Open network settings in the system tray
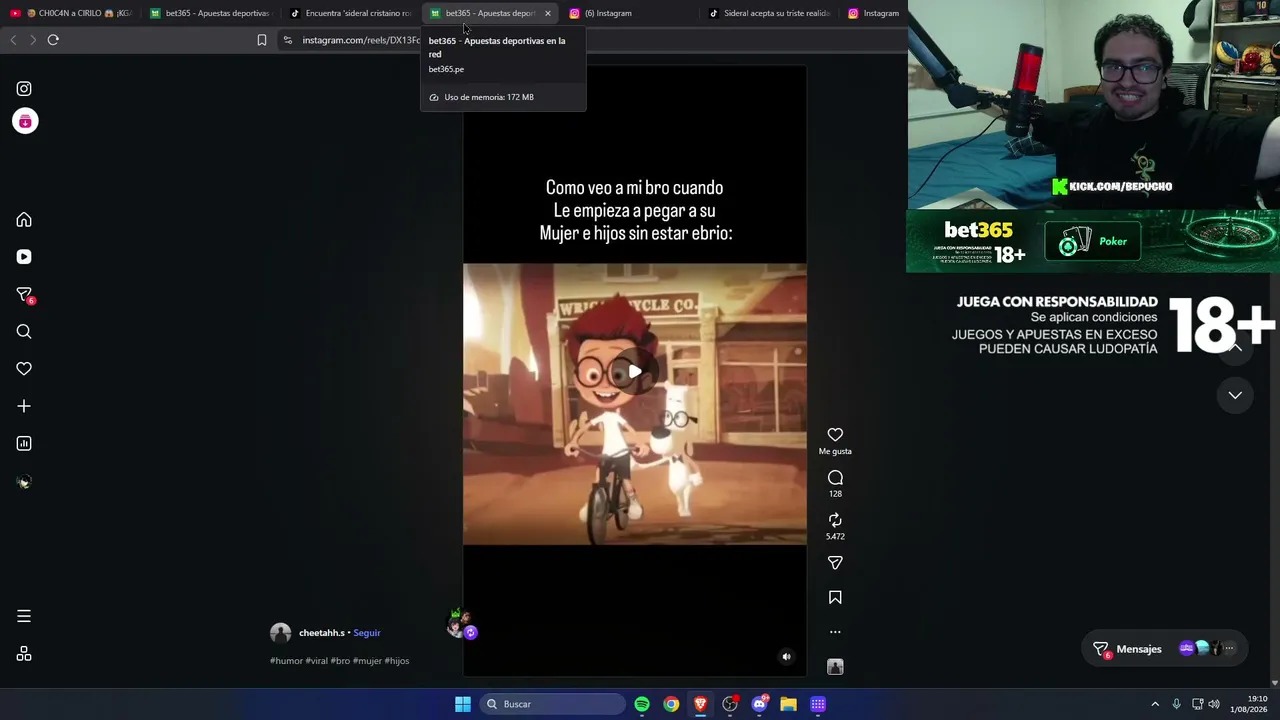 pyautogui.click(x=1197, y=704)
